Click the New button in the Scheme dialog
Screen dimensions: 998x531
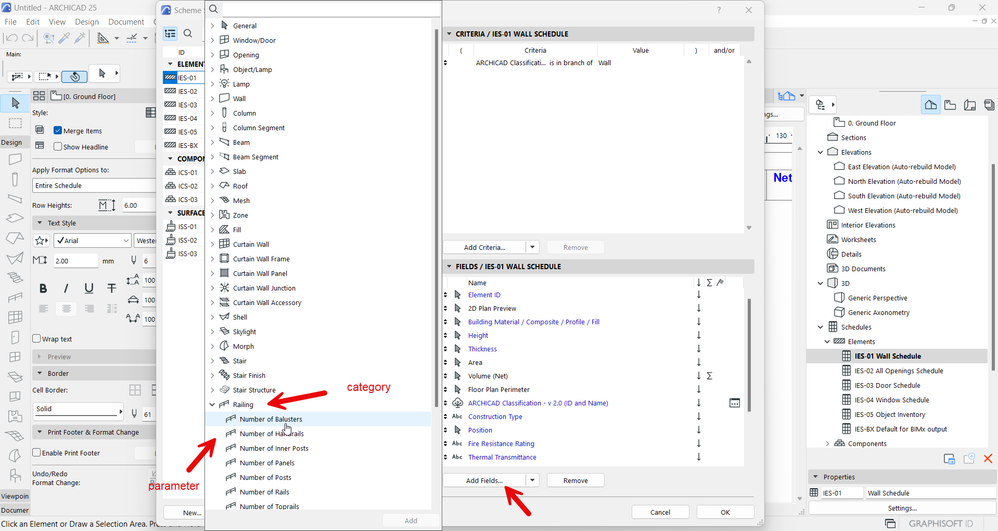coord(185,512)
